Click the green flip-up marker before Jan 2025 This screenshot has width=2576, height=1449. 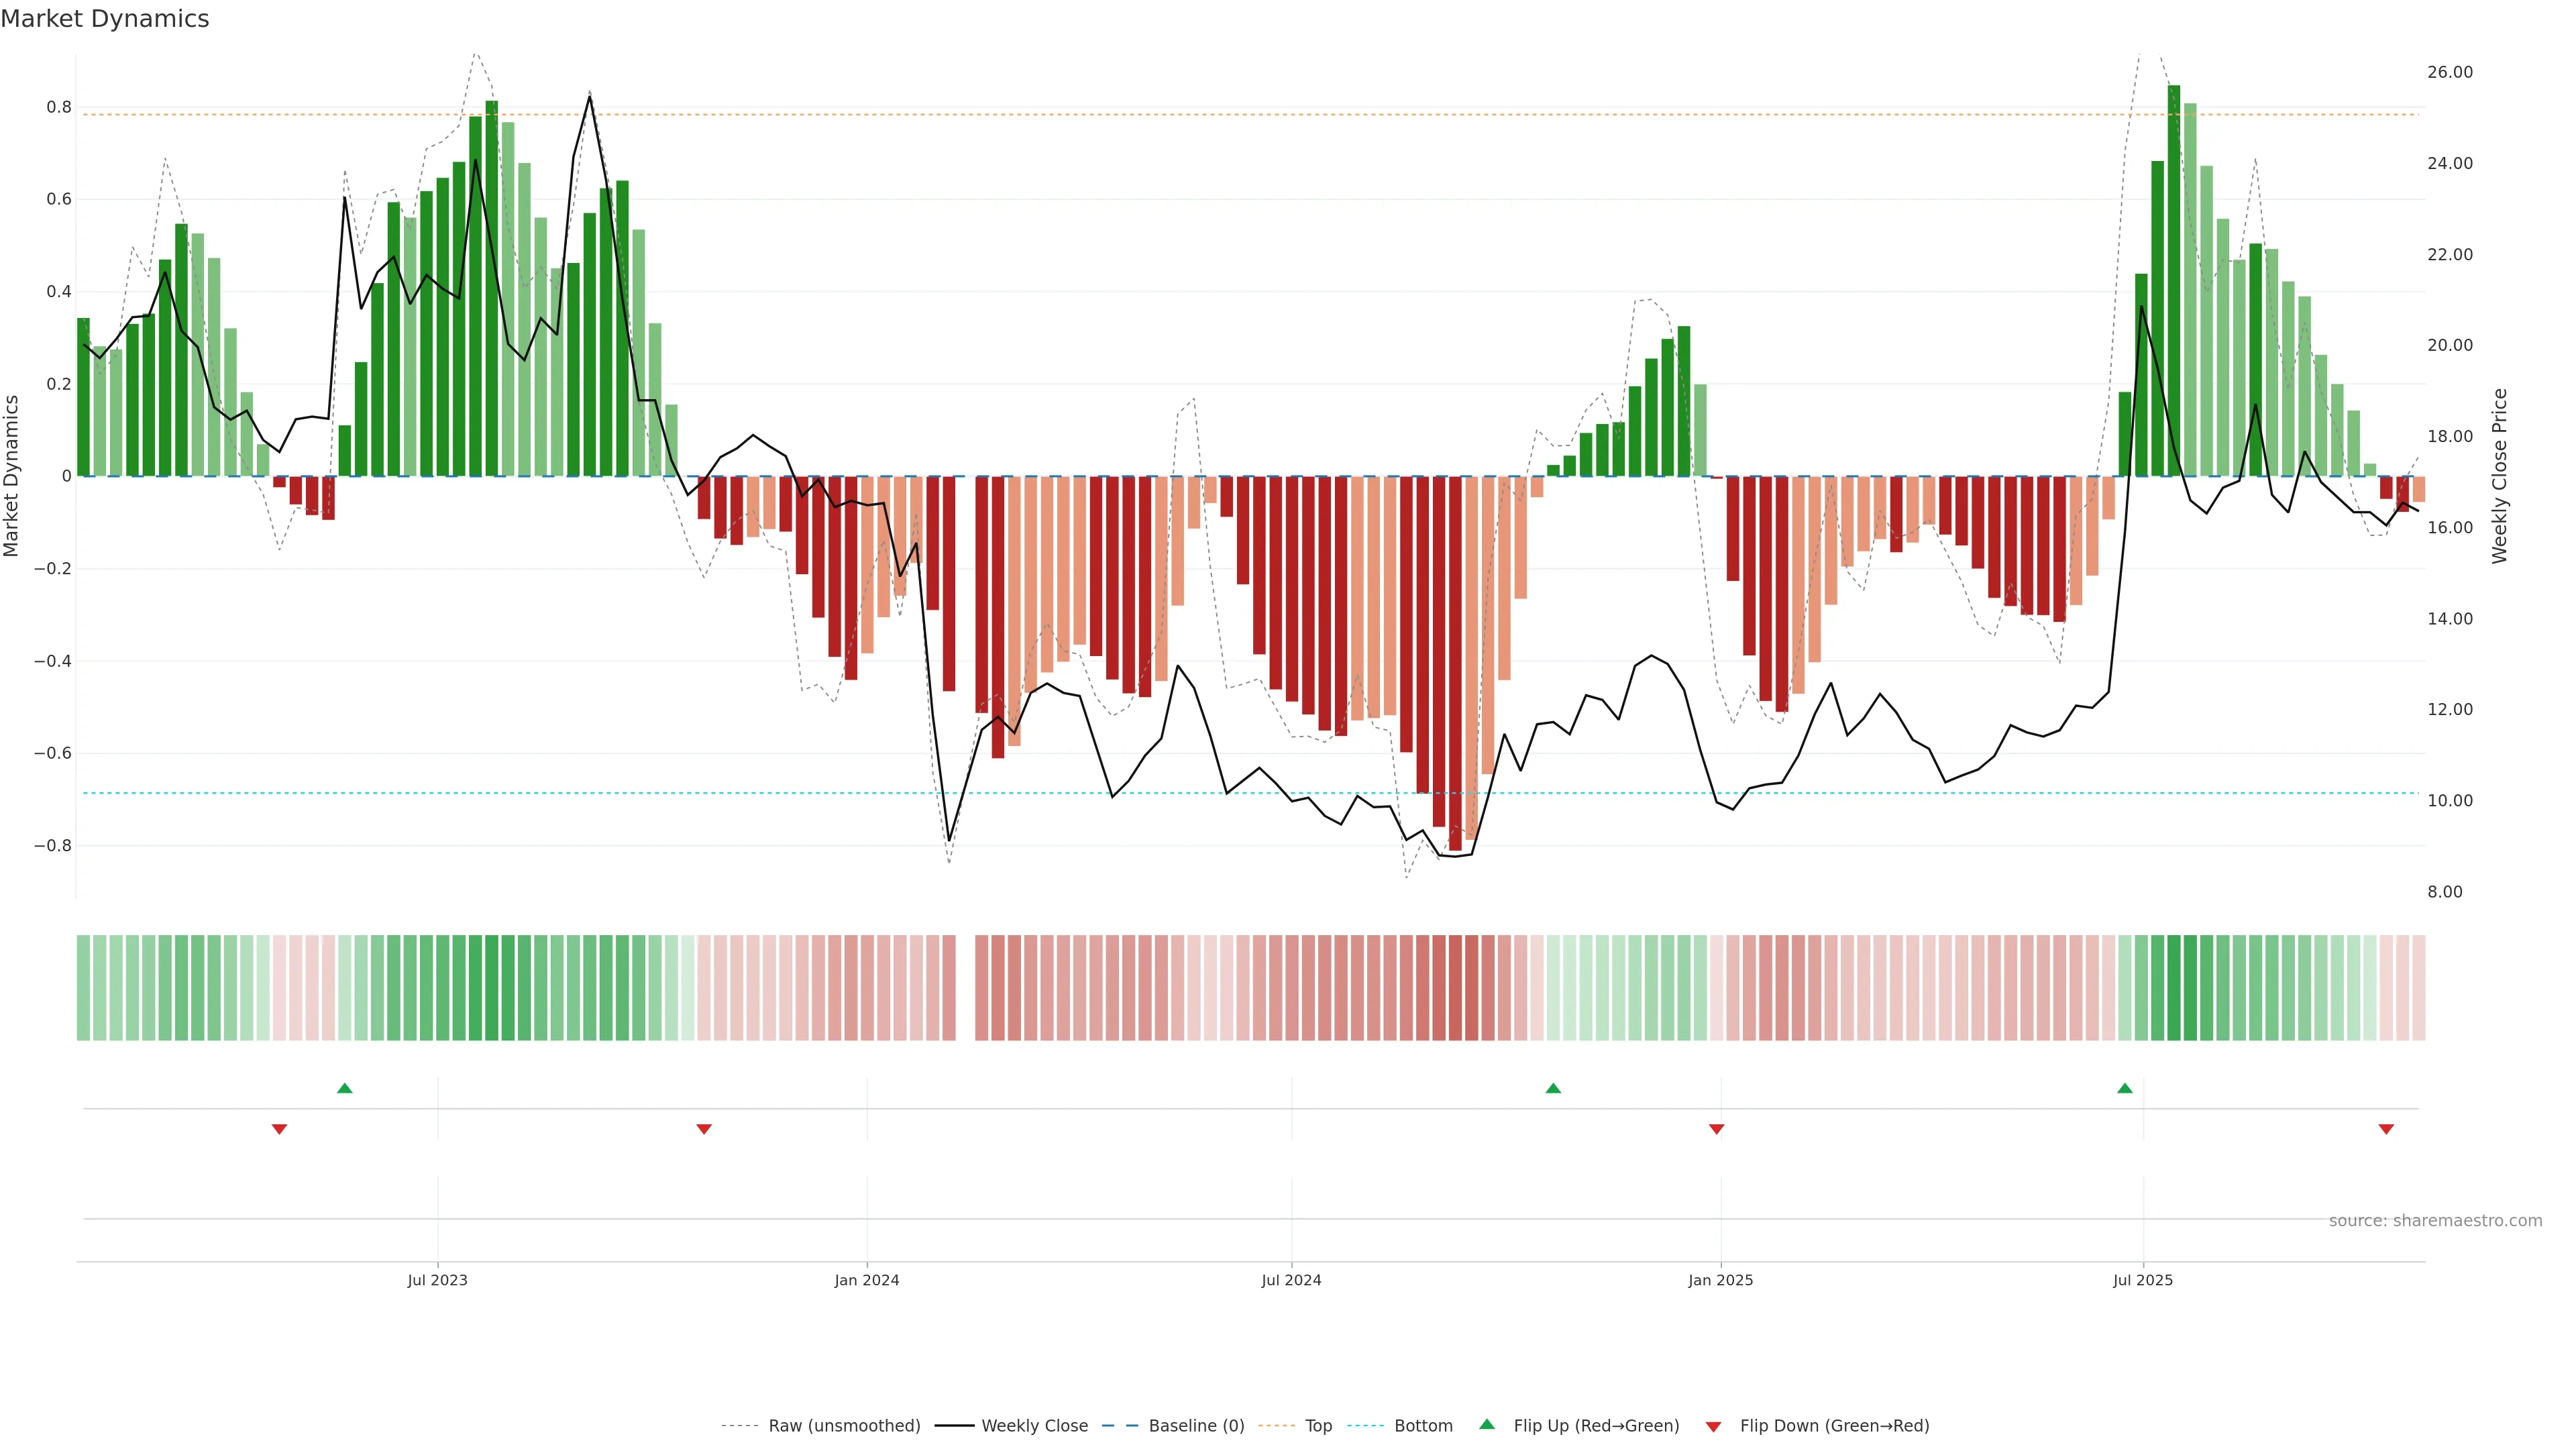coord(1553,1088)
